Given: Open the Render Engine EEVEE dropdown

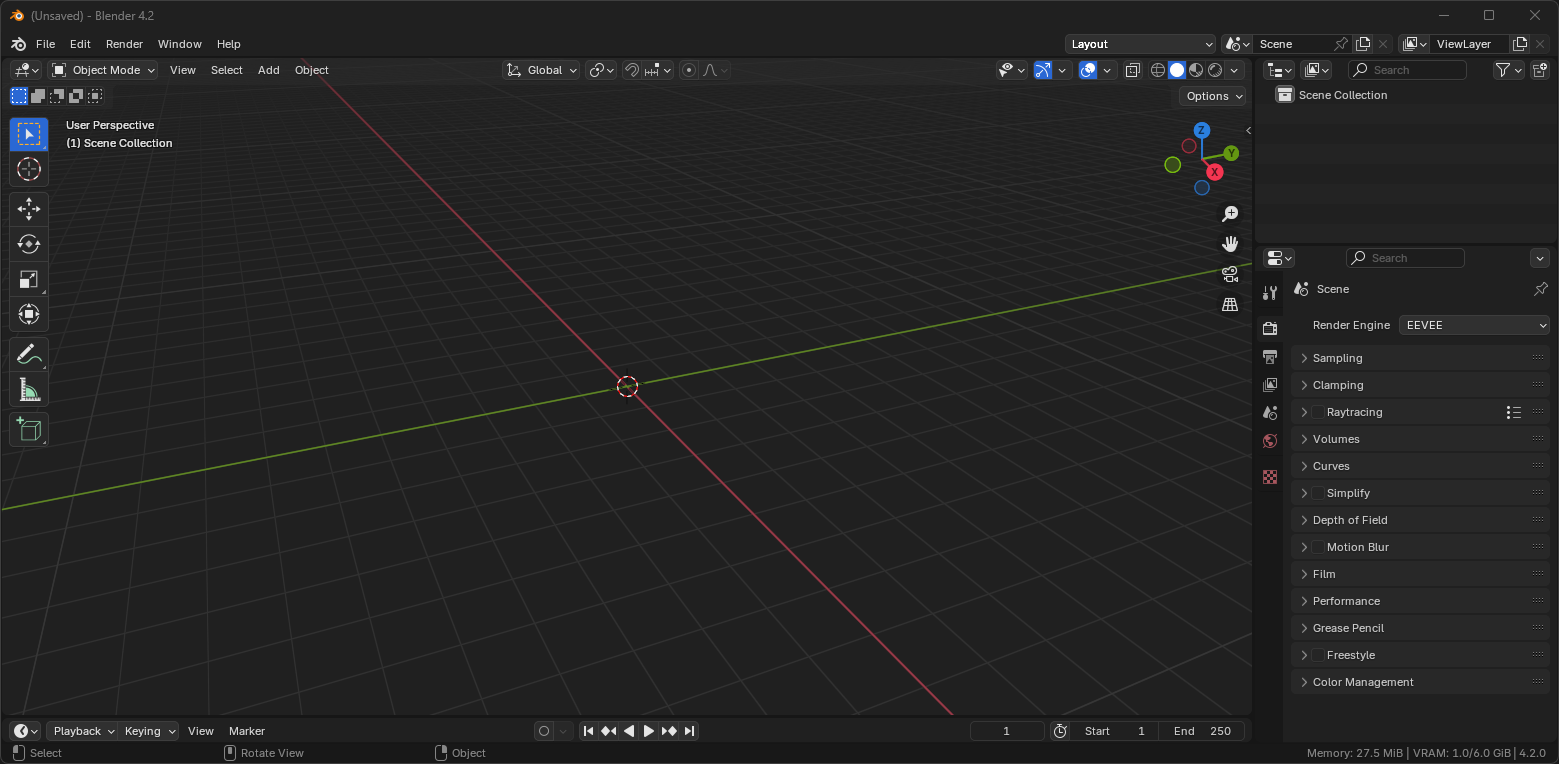Looking at the screenshot, I should (1474, 325).
